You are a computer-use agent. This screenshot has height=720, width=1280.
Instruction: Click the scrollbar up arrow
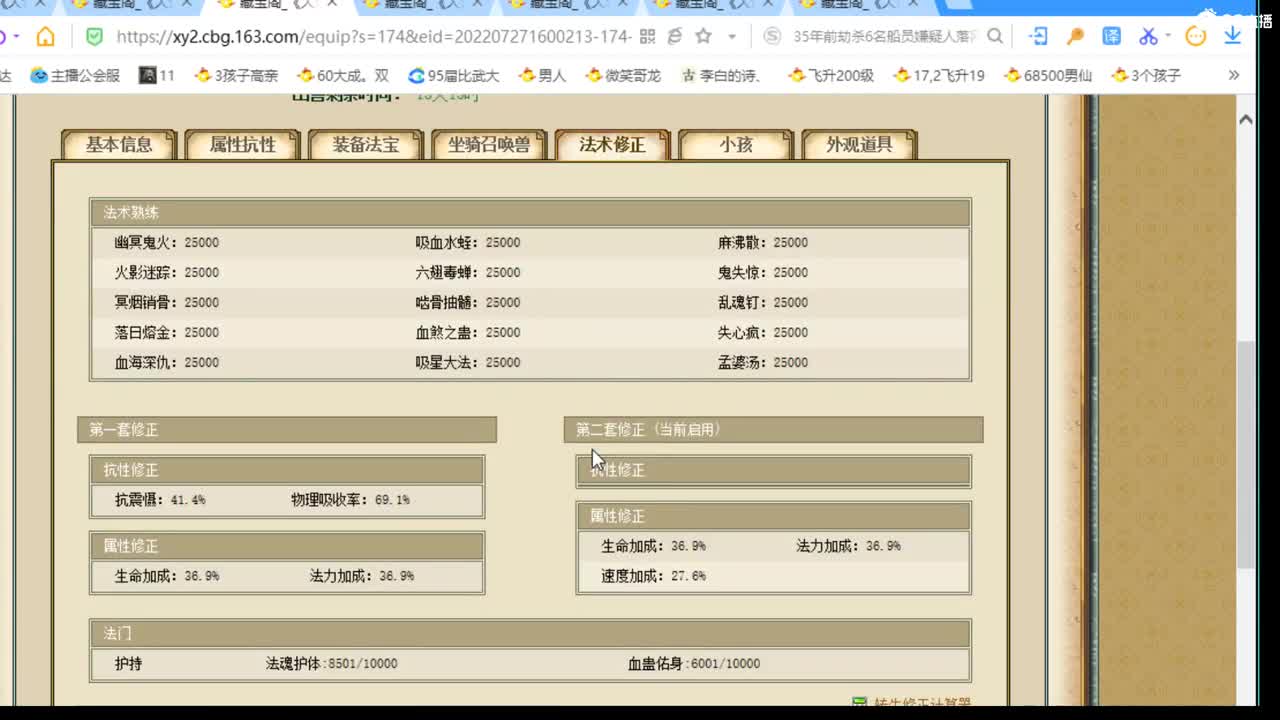[1246, 119]
